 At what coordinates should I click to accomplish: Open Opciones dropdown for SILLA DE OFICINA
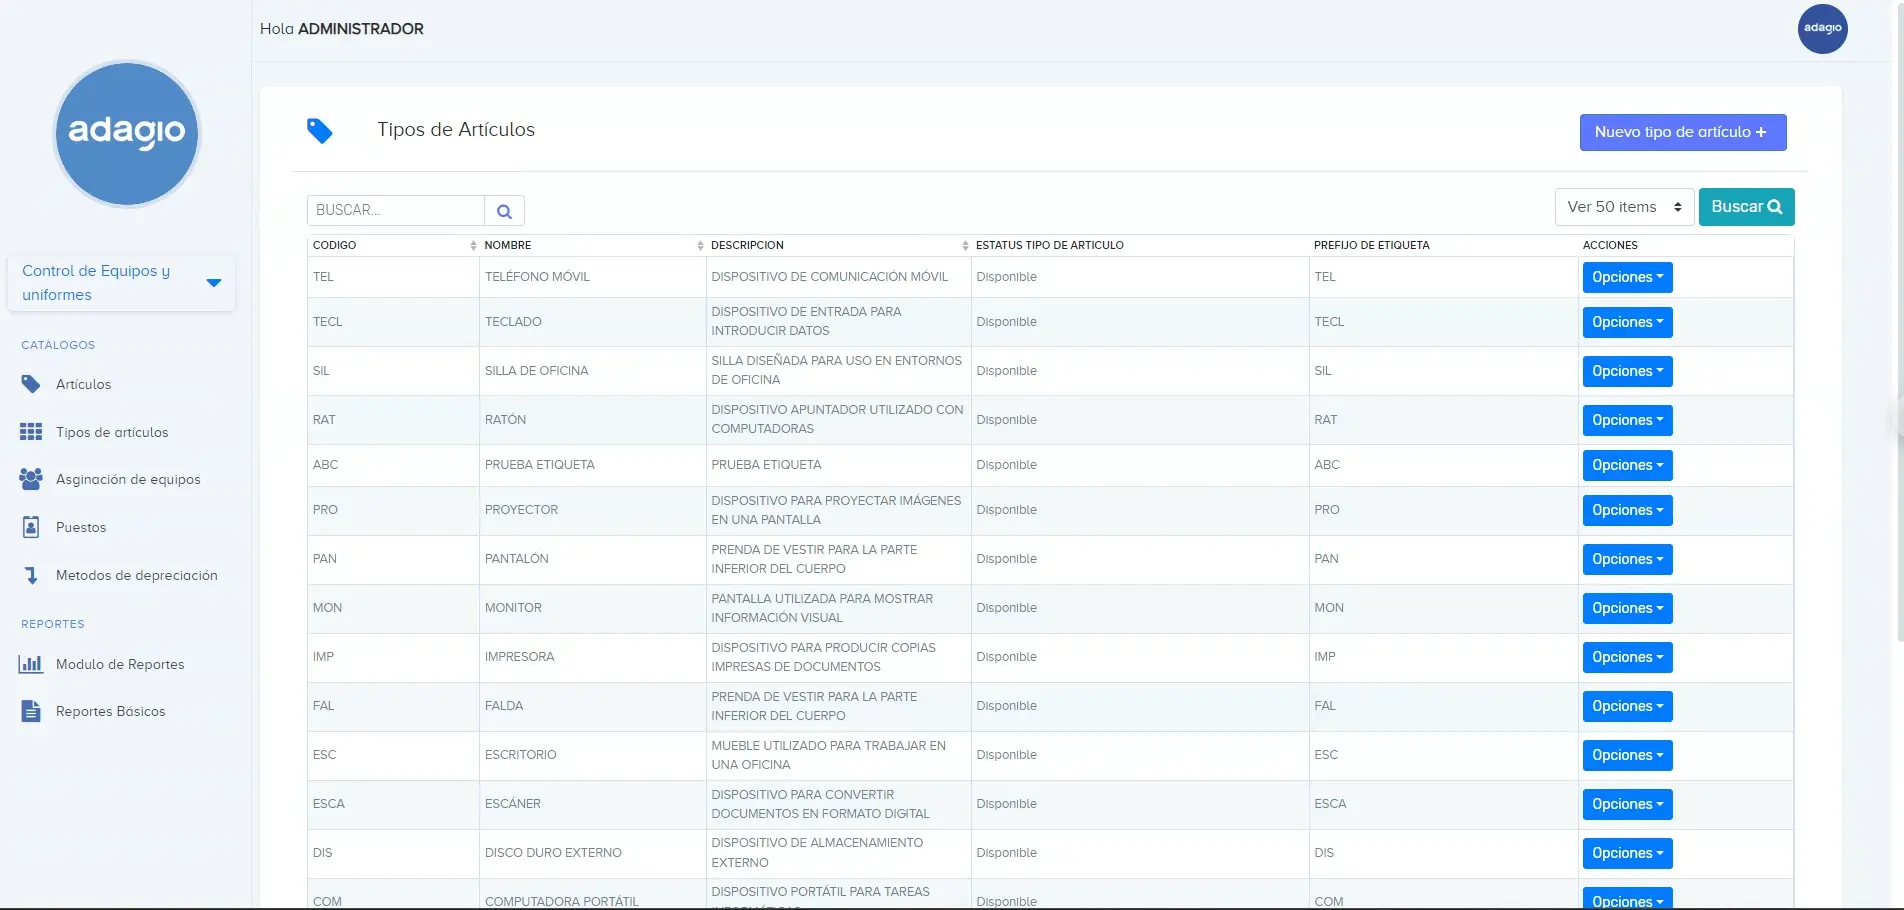[x=1627, y=371]
